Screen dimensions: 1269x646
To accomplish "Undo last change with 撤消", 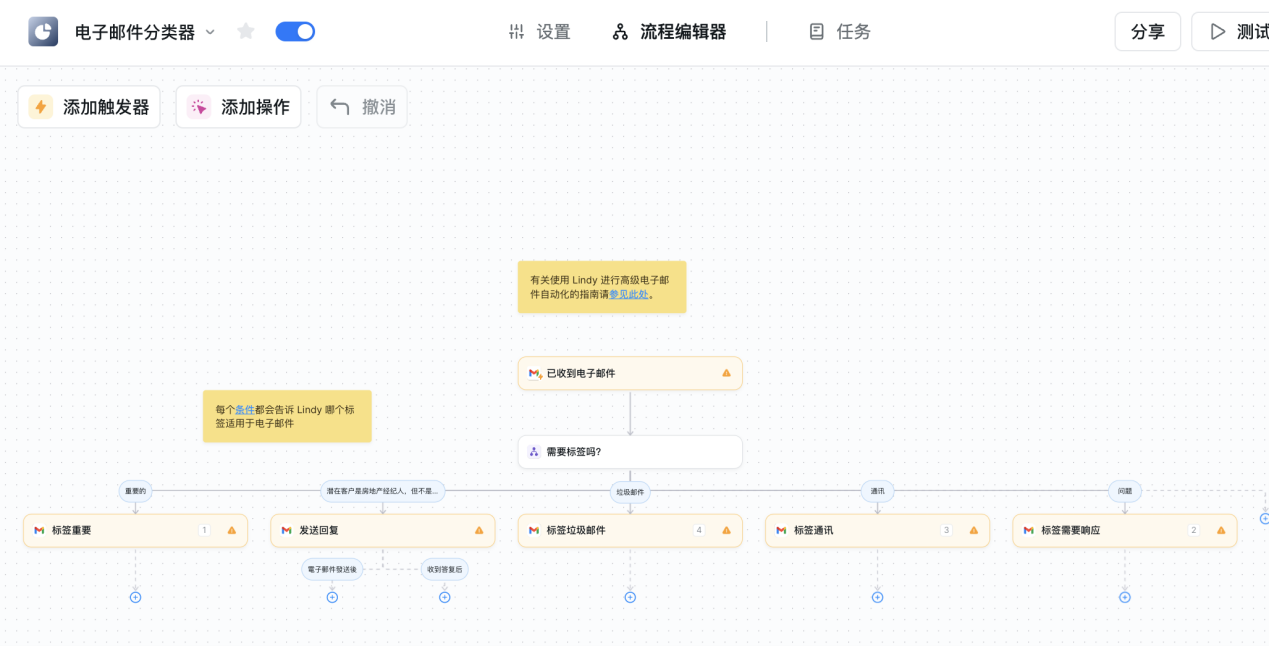I will (362, 107).
